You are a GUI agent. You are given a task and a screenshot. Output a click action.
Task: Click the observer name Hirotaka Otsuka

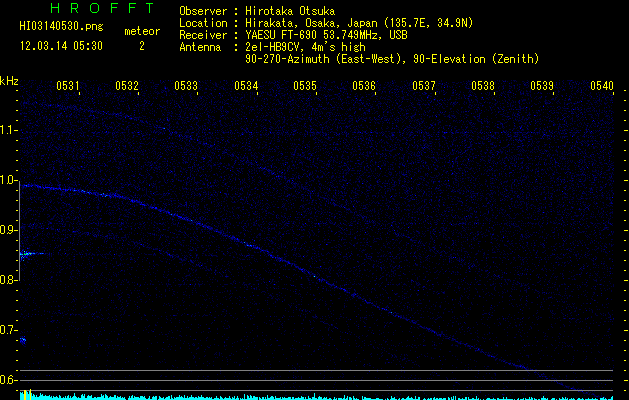(x=290, y=11)
